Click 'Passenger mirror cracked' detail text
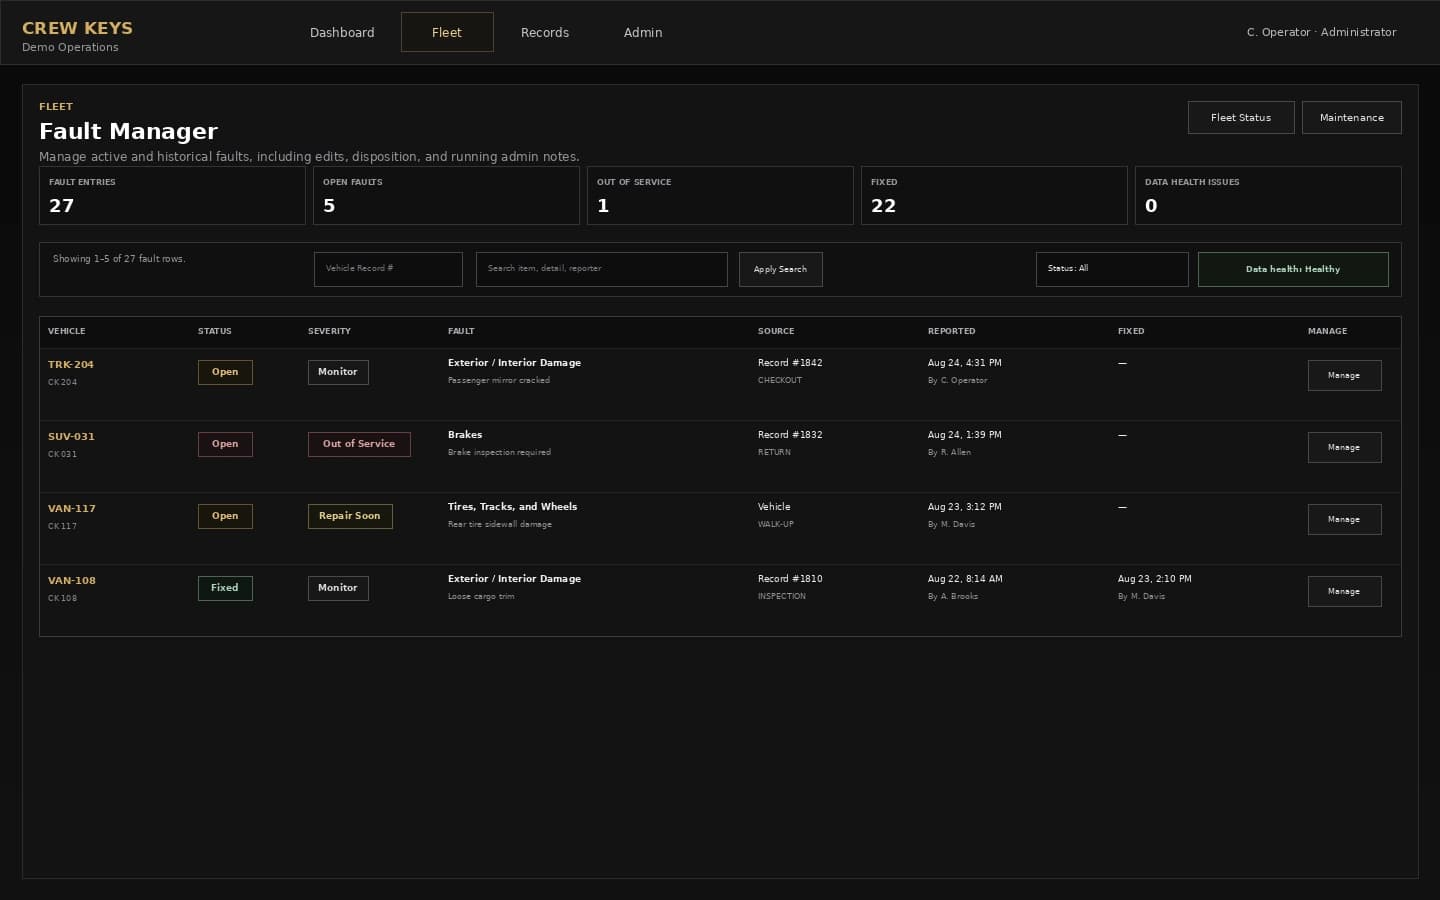1440x900 pixels. 499,380
